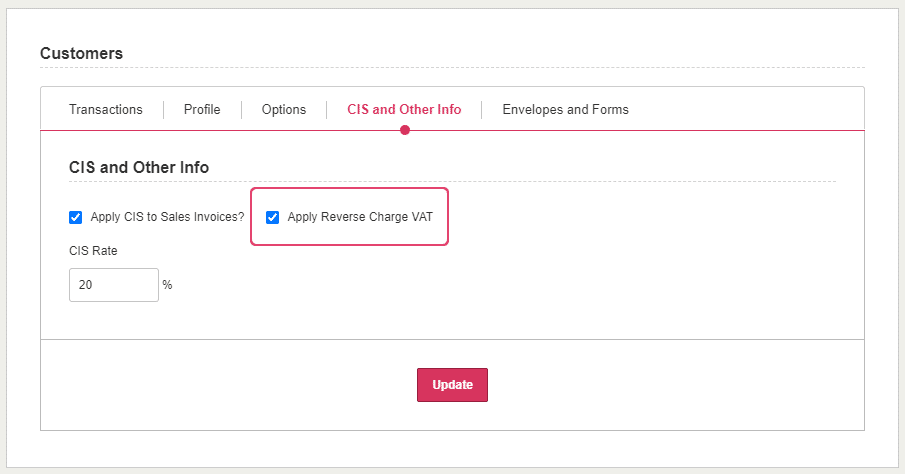Click the 'Apply Reverse Charge VAT' label text
Viewport: 905px width, 474px height.
pyautogui.click(x=360, y=217)
